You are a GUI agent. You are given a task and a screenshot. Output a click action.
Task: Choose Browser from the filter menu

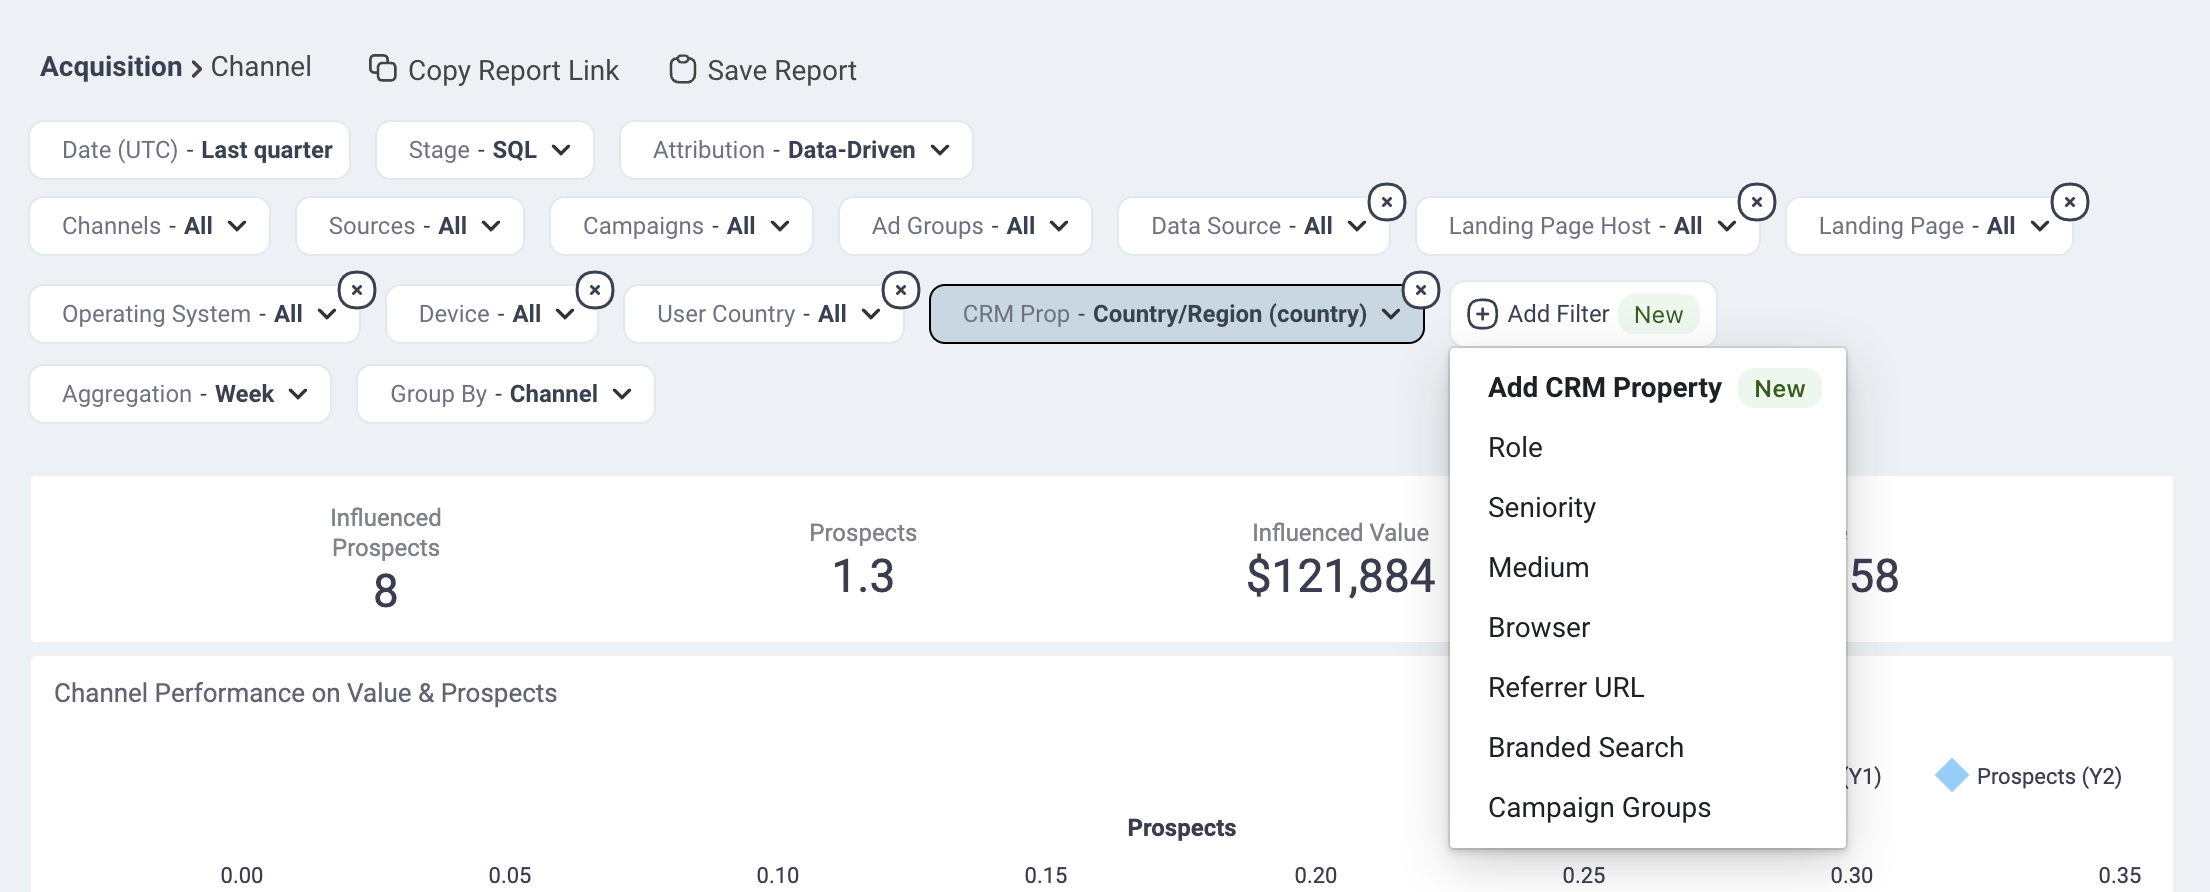point(1648,627)
